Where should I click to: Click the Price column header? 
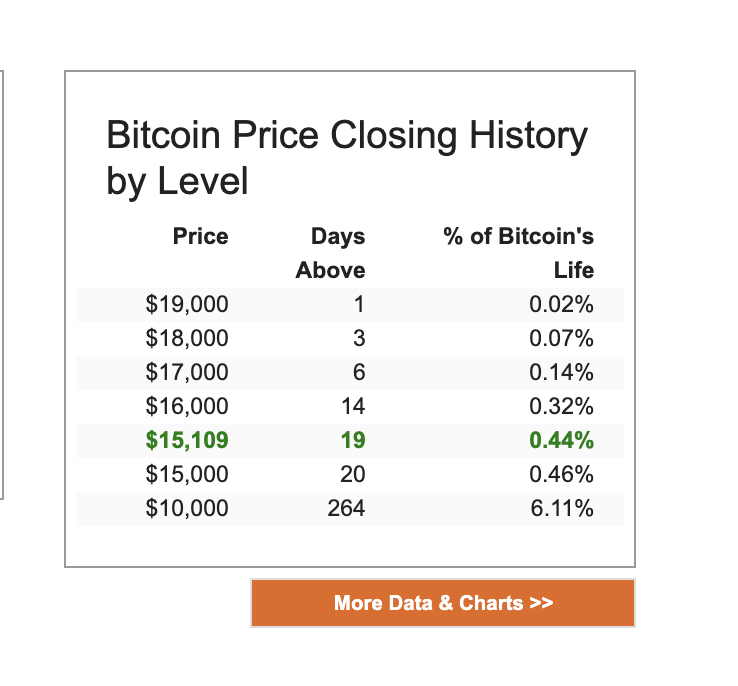point(200,237)
